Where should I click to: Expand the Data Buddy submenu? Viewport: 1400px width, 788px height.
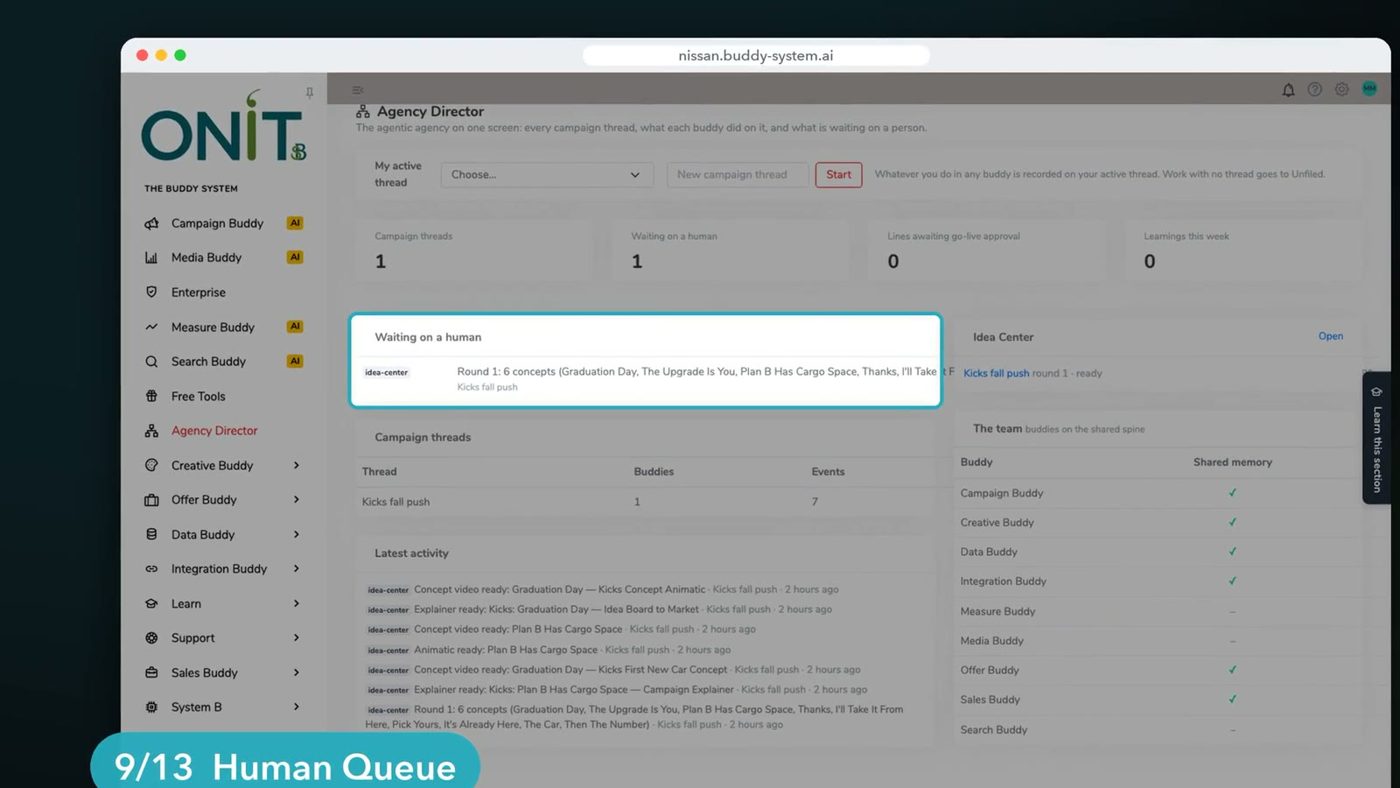pos(296,534)
